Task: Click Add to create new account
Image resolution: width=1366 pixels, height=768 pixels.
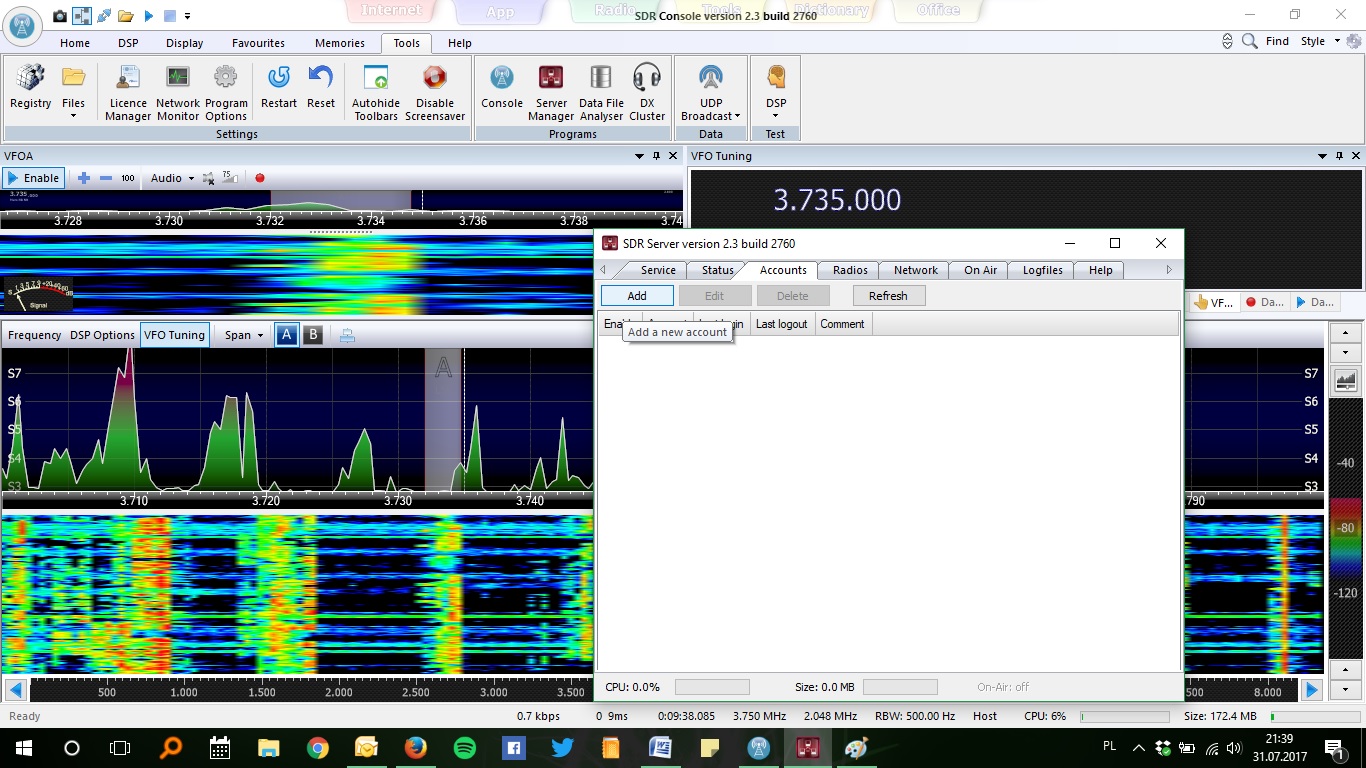Action: click(x=637, y=296)
